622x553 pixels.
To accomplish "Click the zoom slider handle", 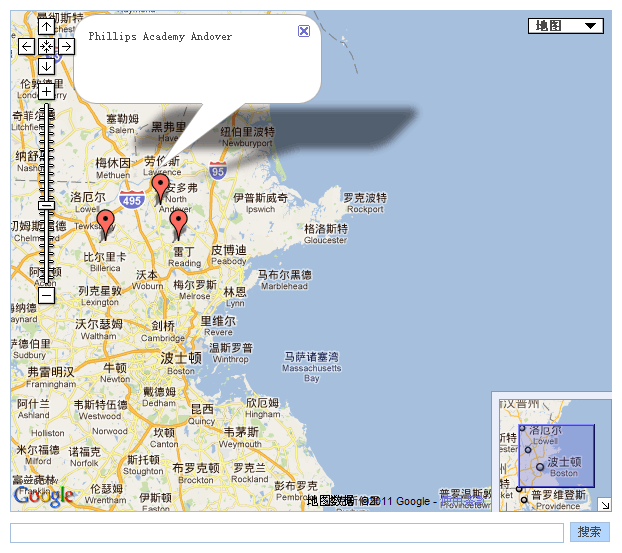I will point(46,205).
